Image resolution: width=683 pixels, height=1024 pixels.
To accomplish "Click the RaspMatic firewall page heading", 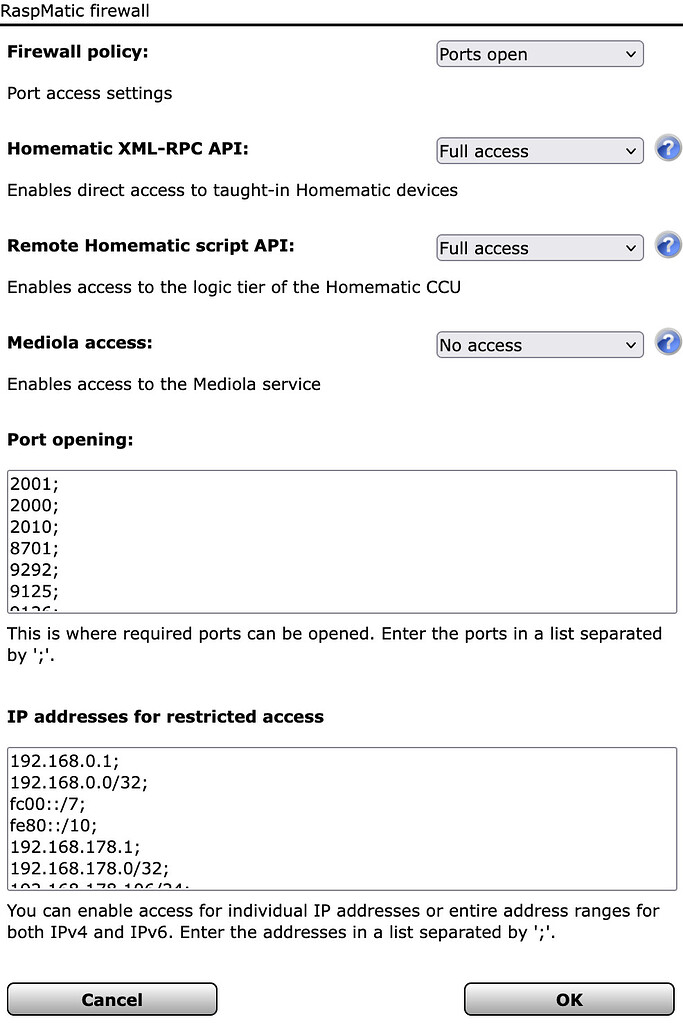I will coord(76,12).
